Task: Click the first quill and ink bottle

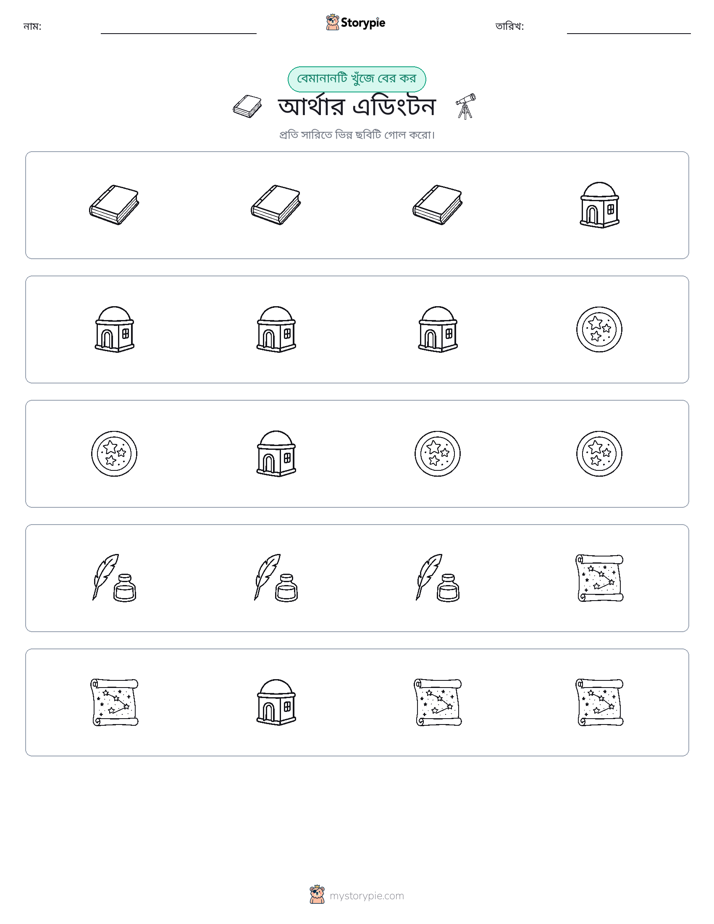Action: tap(114, 578)
